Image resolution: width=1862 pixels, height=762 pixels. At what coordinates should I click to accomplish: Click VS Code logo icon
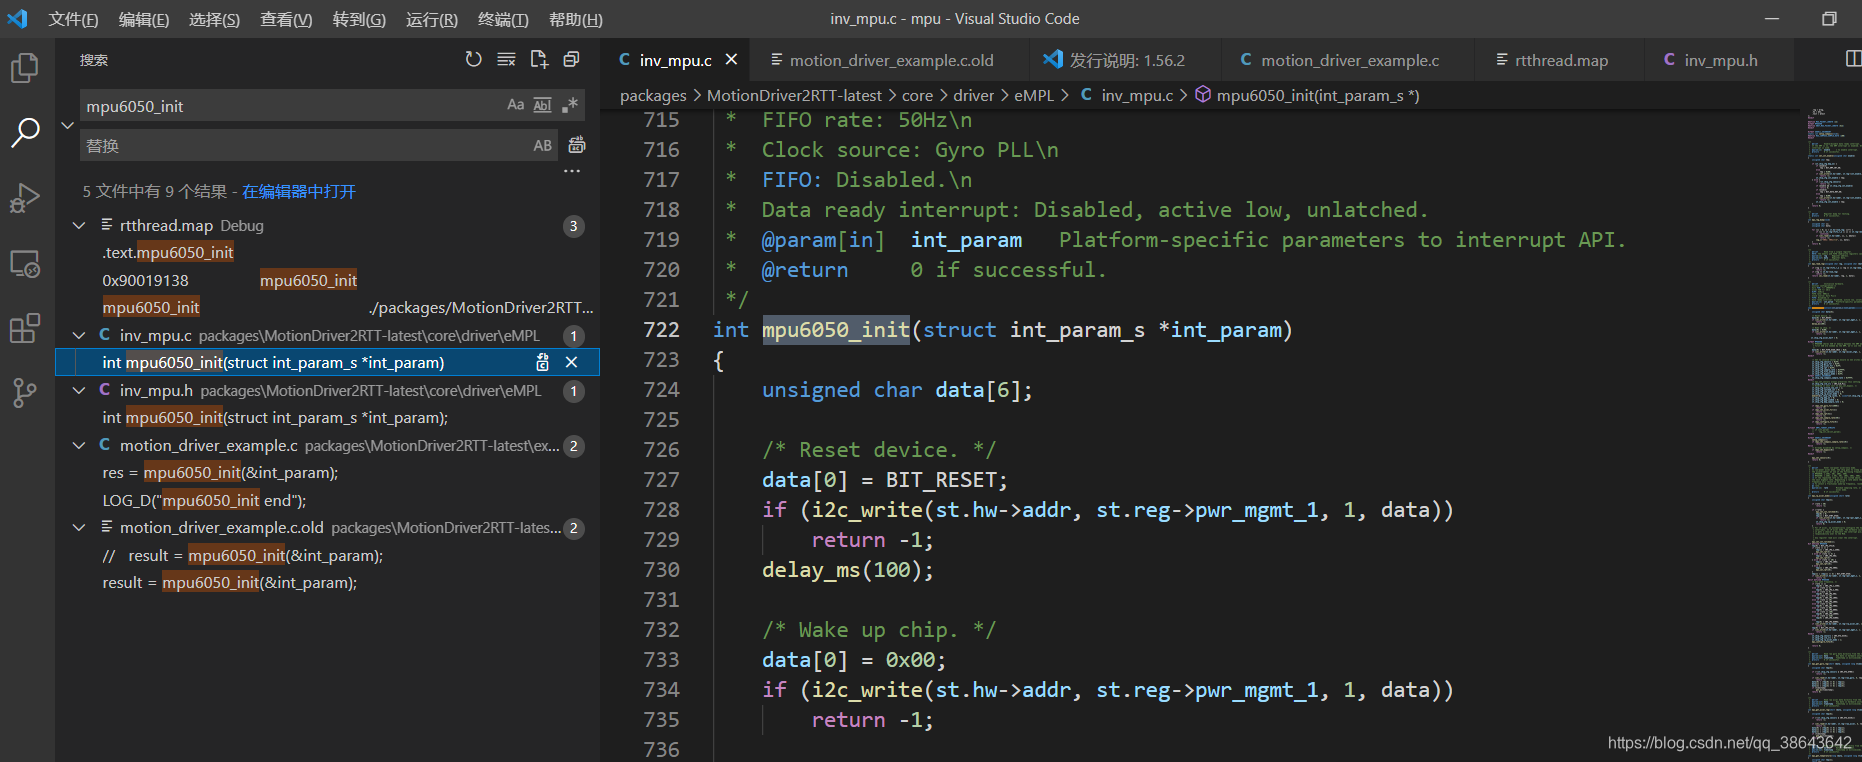click(x=18, y=19)
